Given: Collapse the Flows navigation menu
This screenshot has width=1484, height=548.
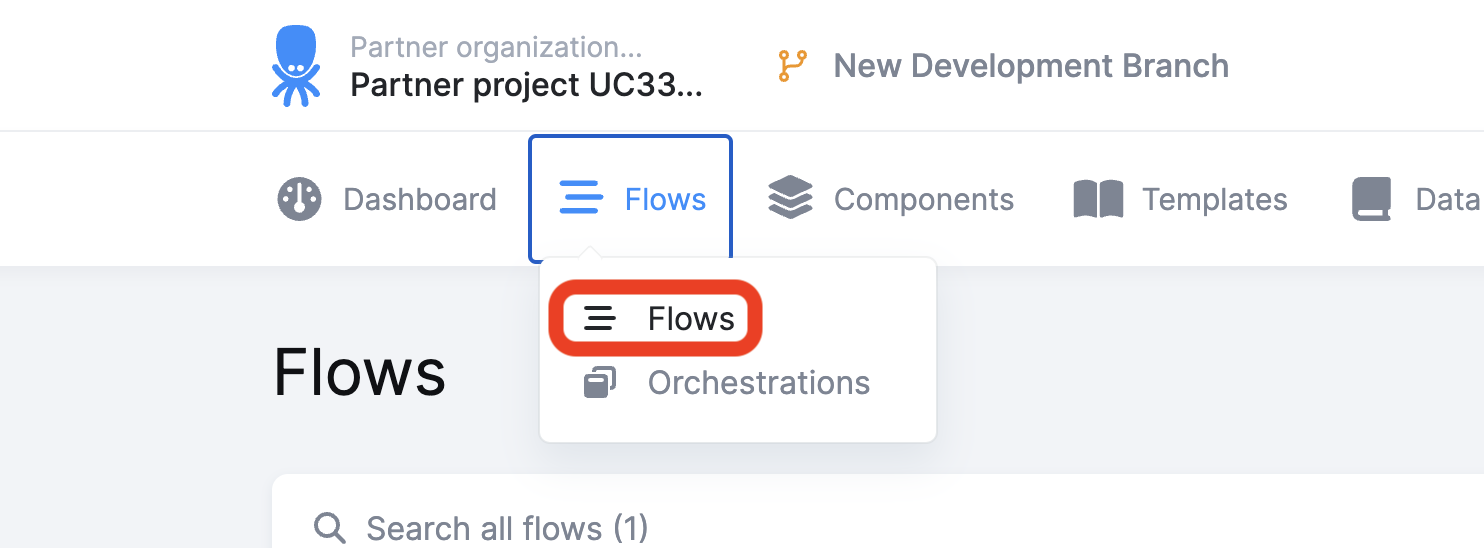Looking at the screenshot, I should (631, 199).
